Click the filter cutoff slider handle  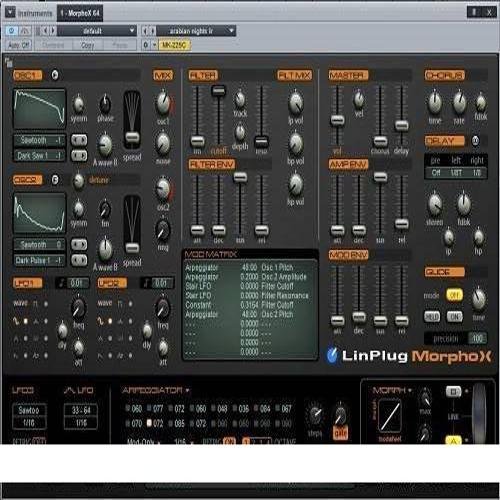pyautogui.click(x=219, y=90)
